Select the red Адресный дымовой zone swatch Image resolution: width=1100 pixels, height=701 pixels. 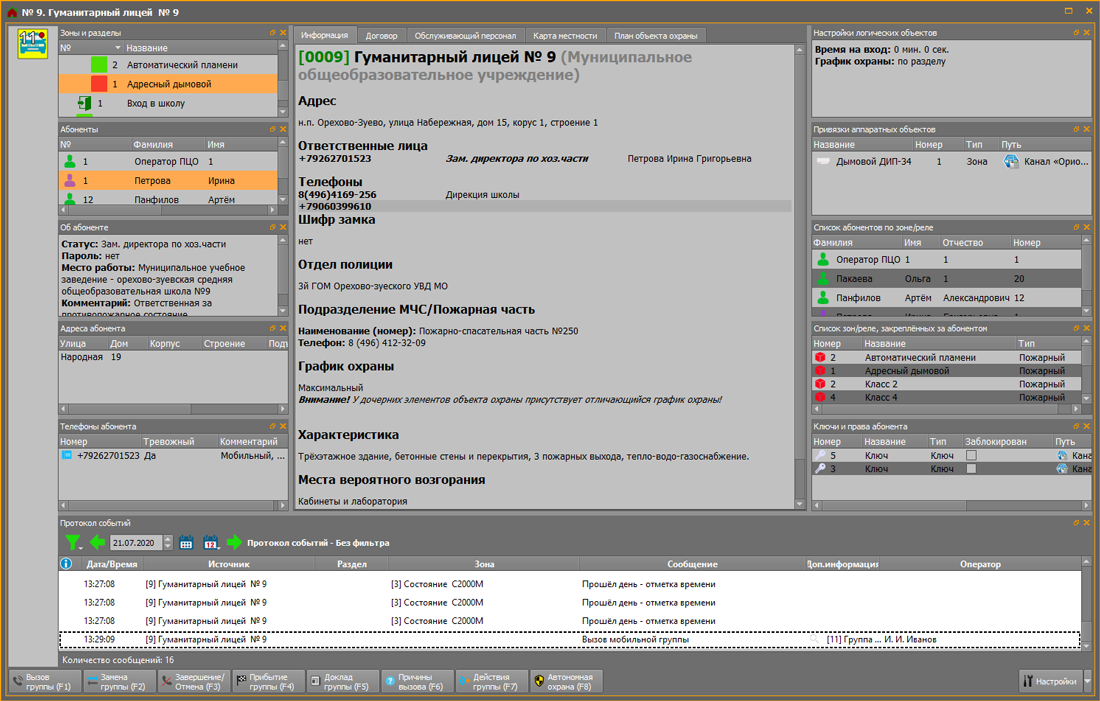click(99, 84)
